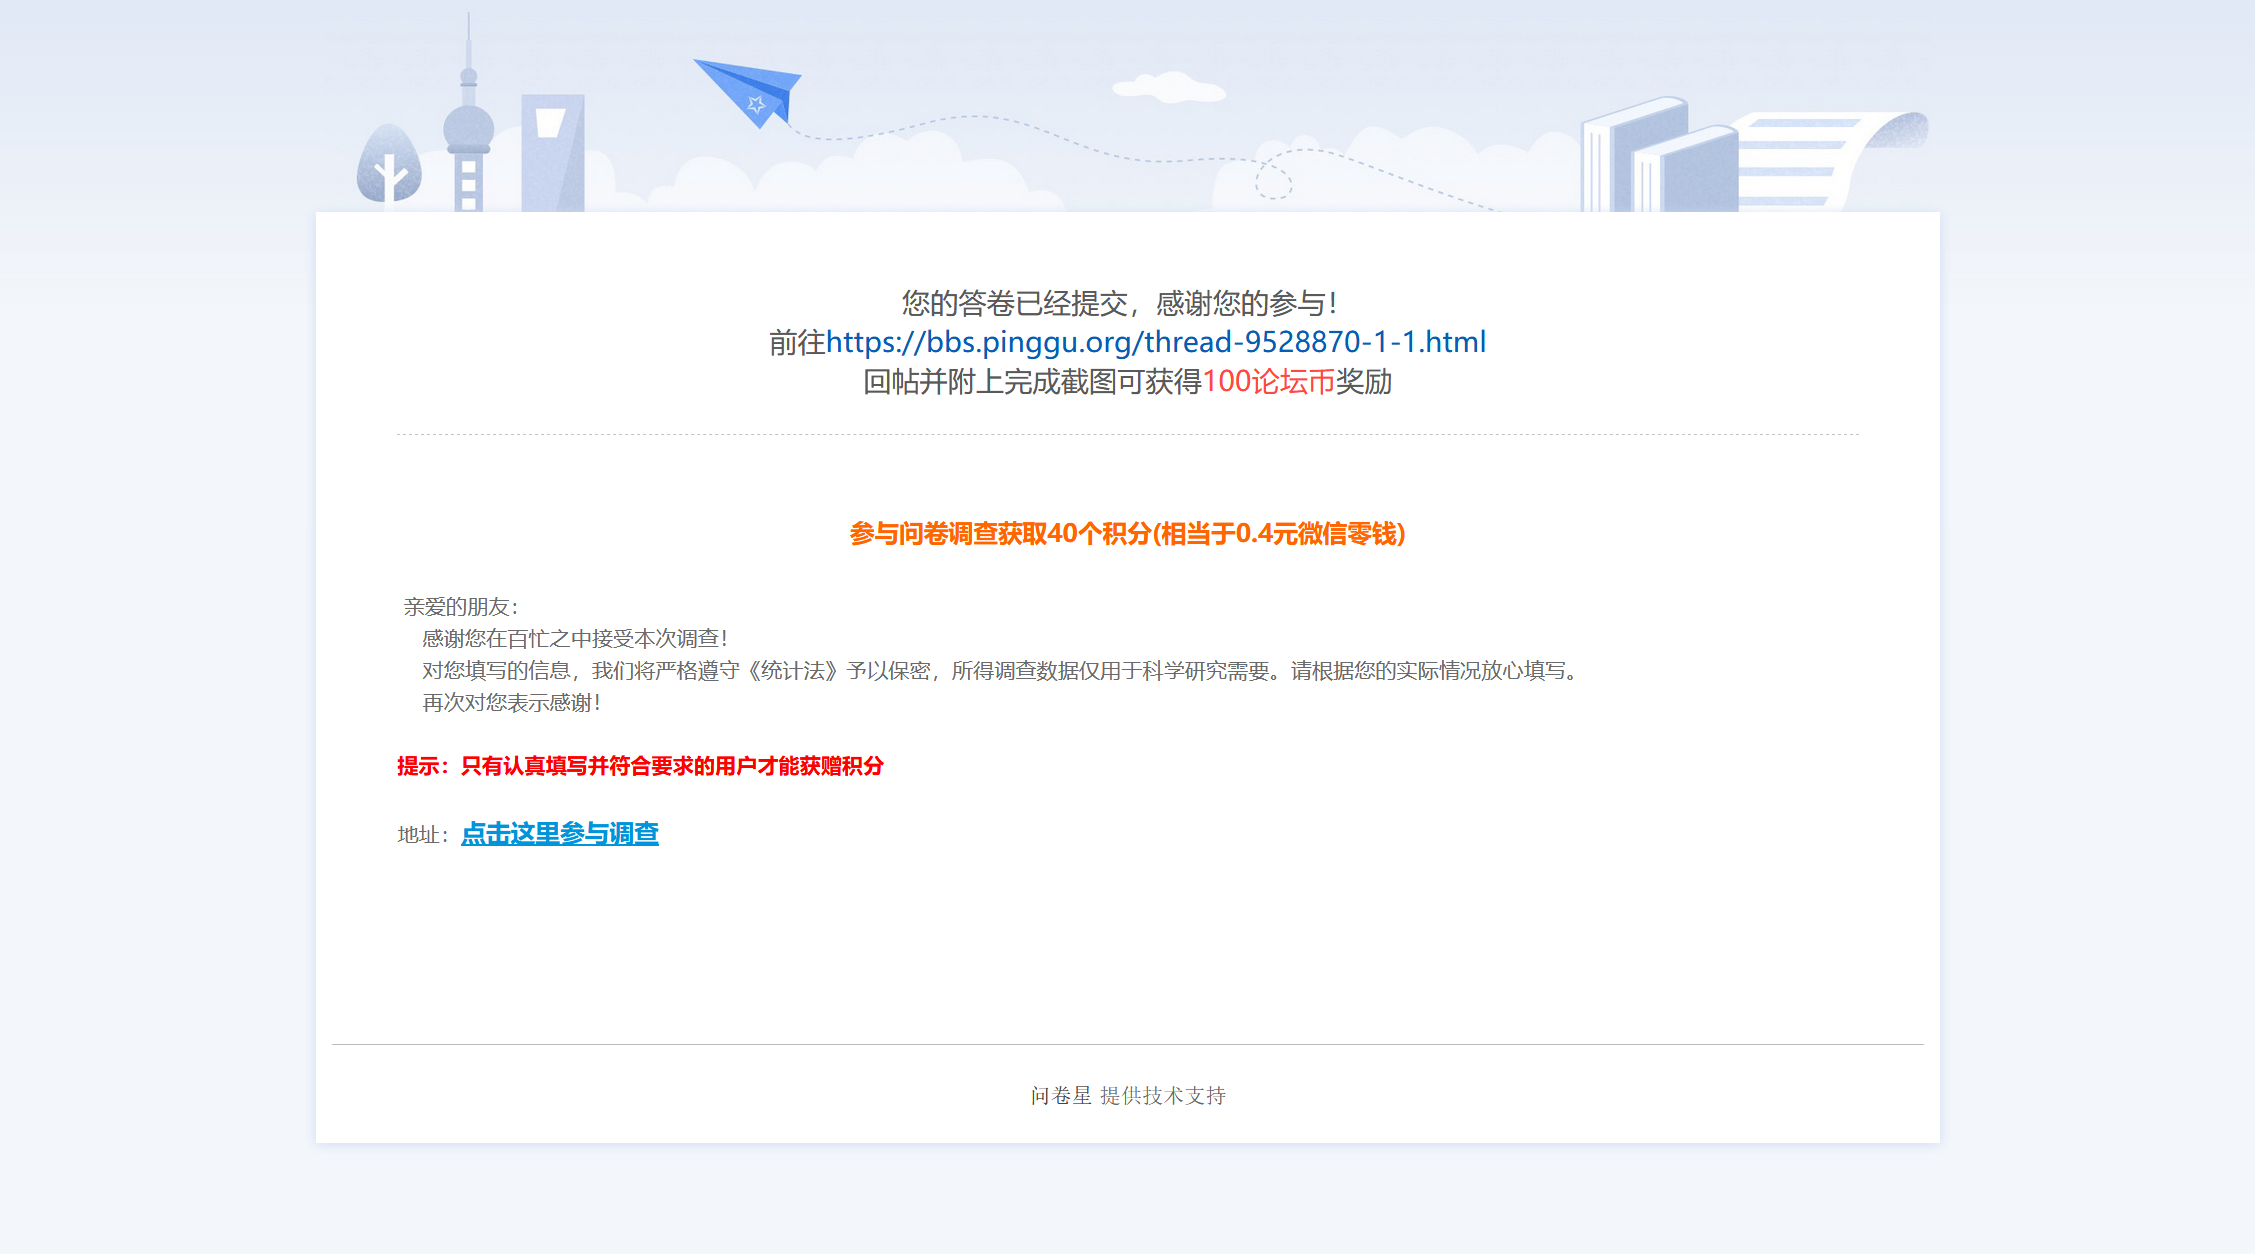This screenshot has width=2255, height=1254.
Task: Click the stacked books illustration
Action: tap(1658, 158)
